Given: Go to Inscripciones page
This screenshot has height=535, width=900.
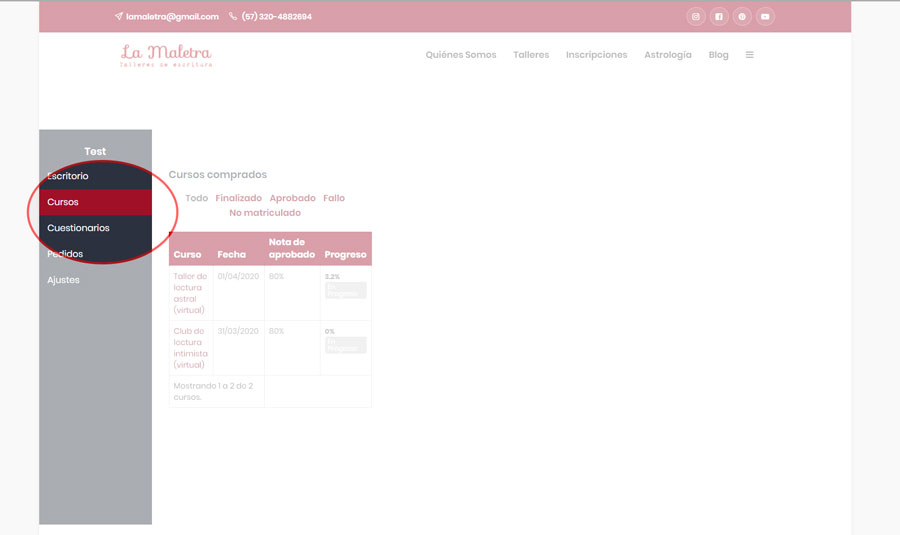Looking at the screenshot, I should (596, 55).
